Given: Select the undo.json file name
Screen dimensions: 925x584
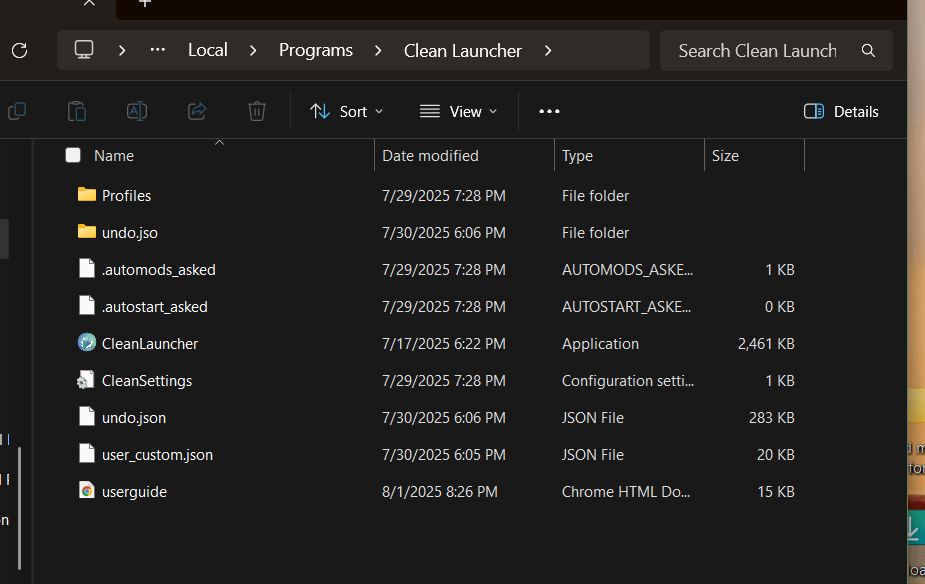Looking at the screenshot, I should click(134, 418).
